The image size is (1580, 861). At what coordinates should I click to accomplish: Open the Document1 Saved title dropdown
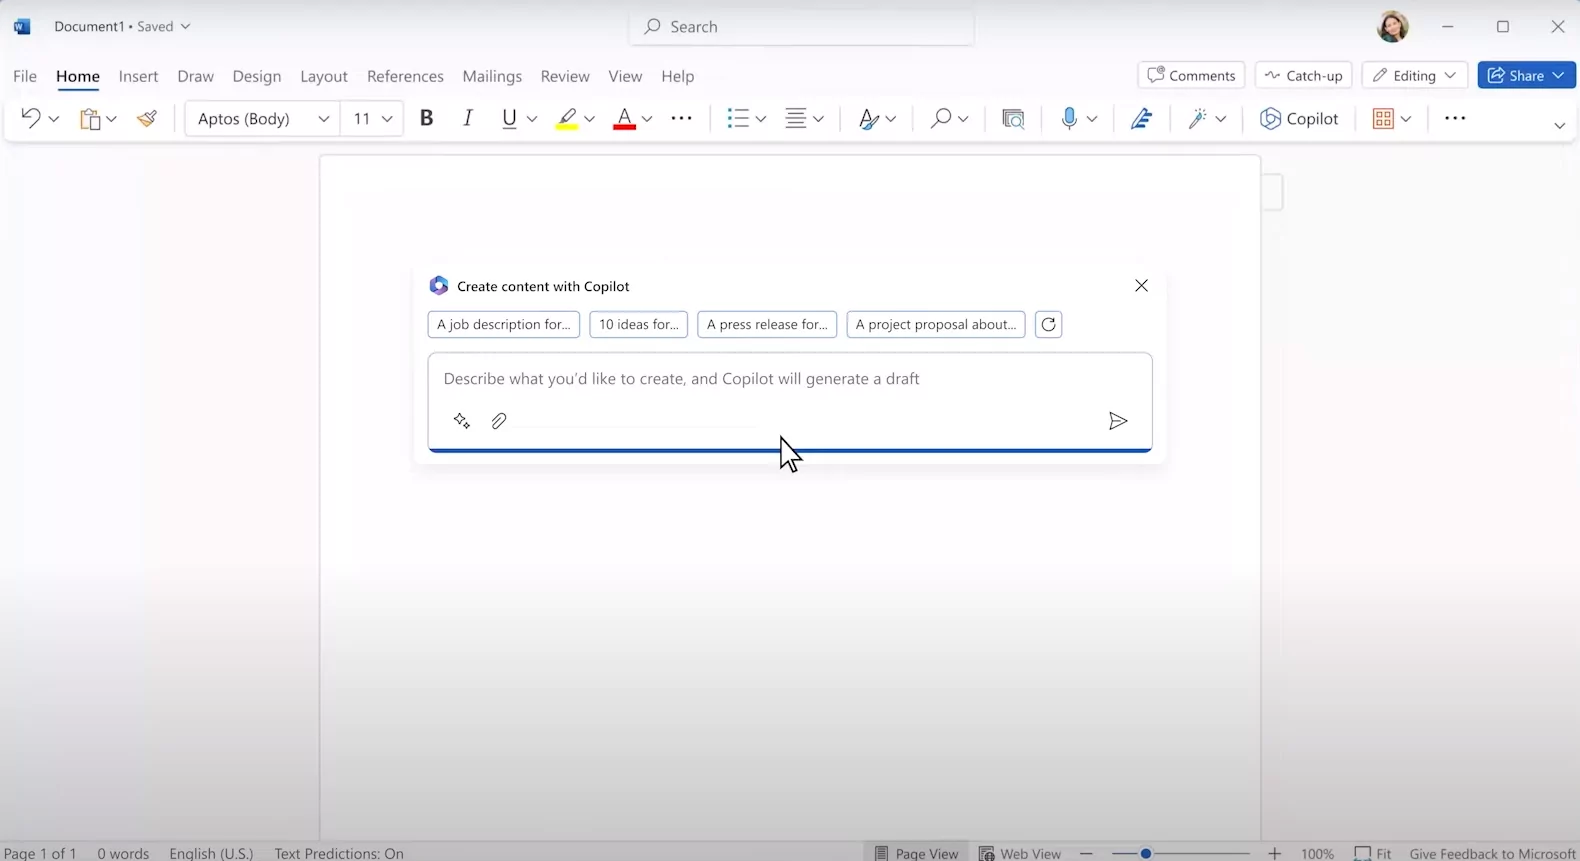(x=122, y=27)
